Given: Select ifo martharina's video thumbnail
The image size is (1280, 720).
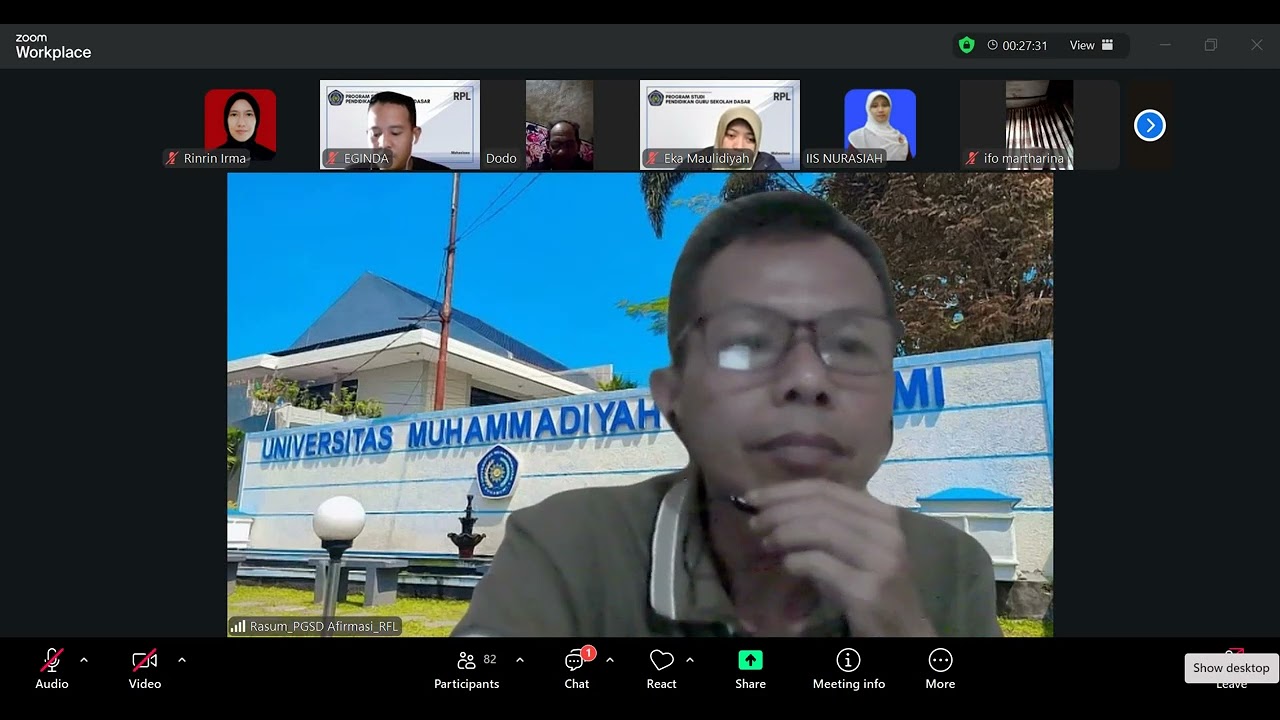Looking at the screenshot, I should tap(1040, 125).
